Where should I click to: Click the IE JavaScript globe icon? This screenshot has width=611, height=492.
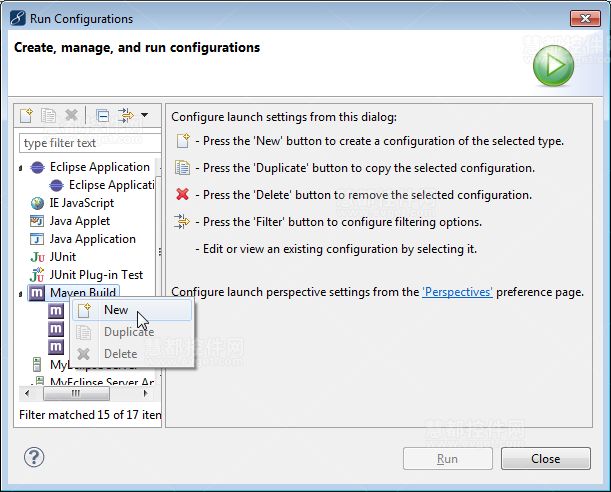point(37,203)
